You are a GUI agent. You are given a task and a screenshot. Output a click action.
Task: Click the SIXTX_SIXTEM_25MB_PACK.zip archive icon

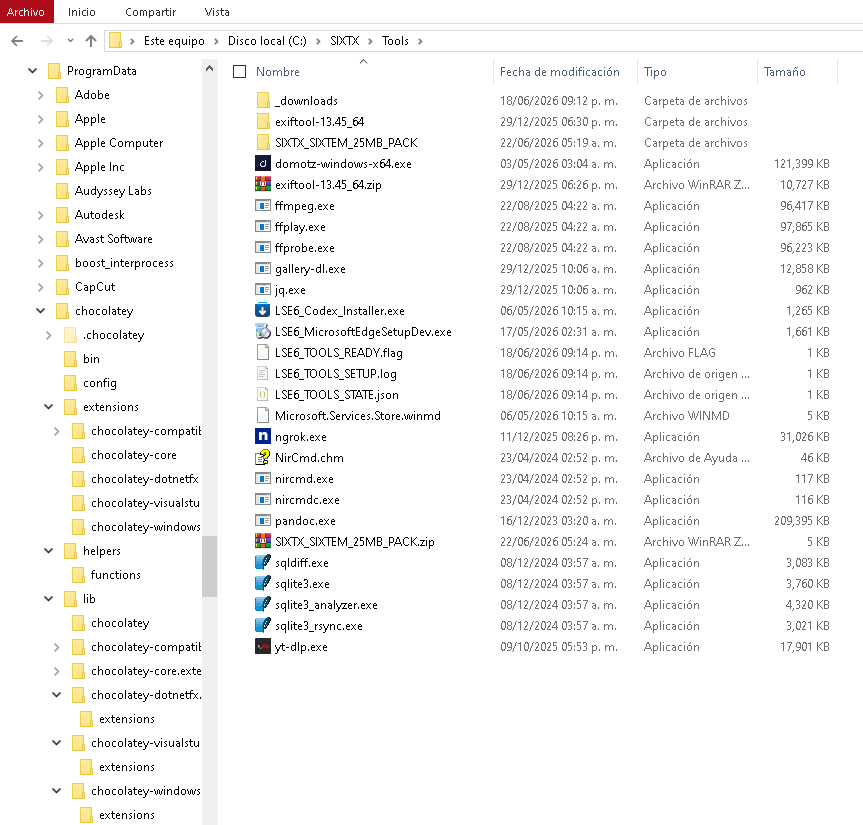pyautogui.click(x=263, y=542)
